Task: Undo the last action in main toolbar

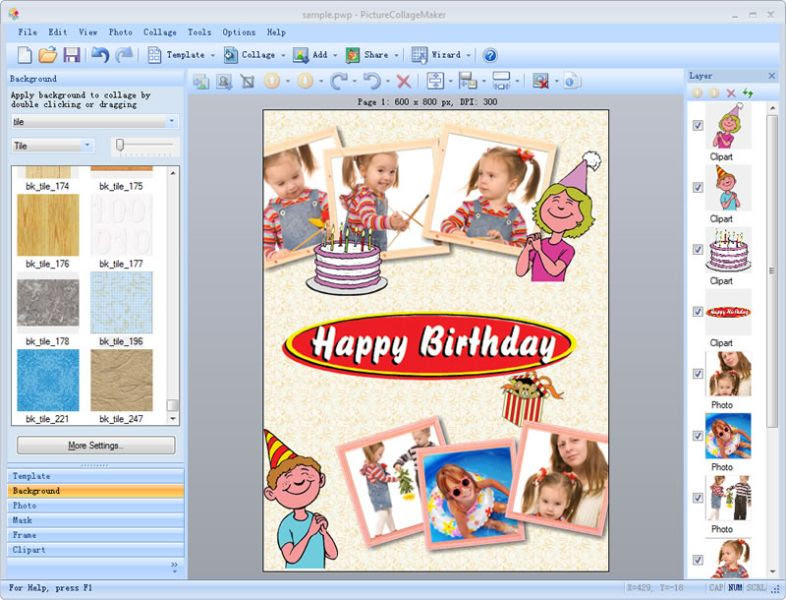Action: [x=100, y=55]
